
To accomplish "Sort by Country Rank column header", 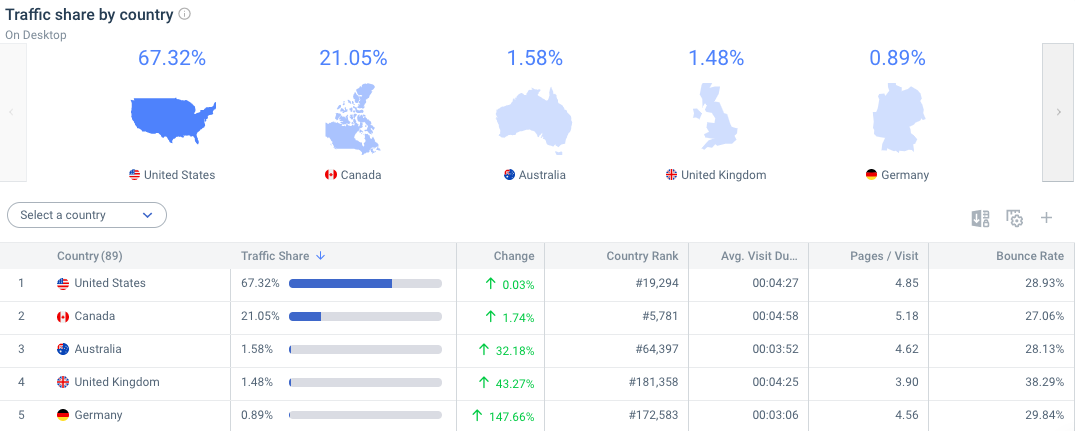I will (642, 256).
